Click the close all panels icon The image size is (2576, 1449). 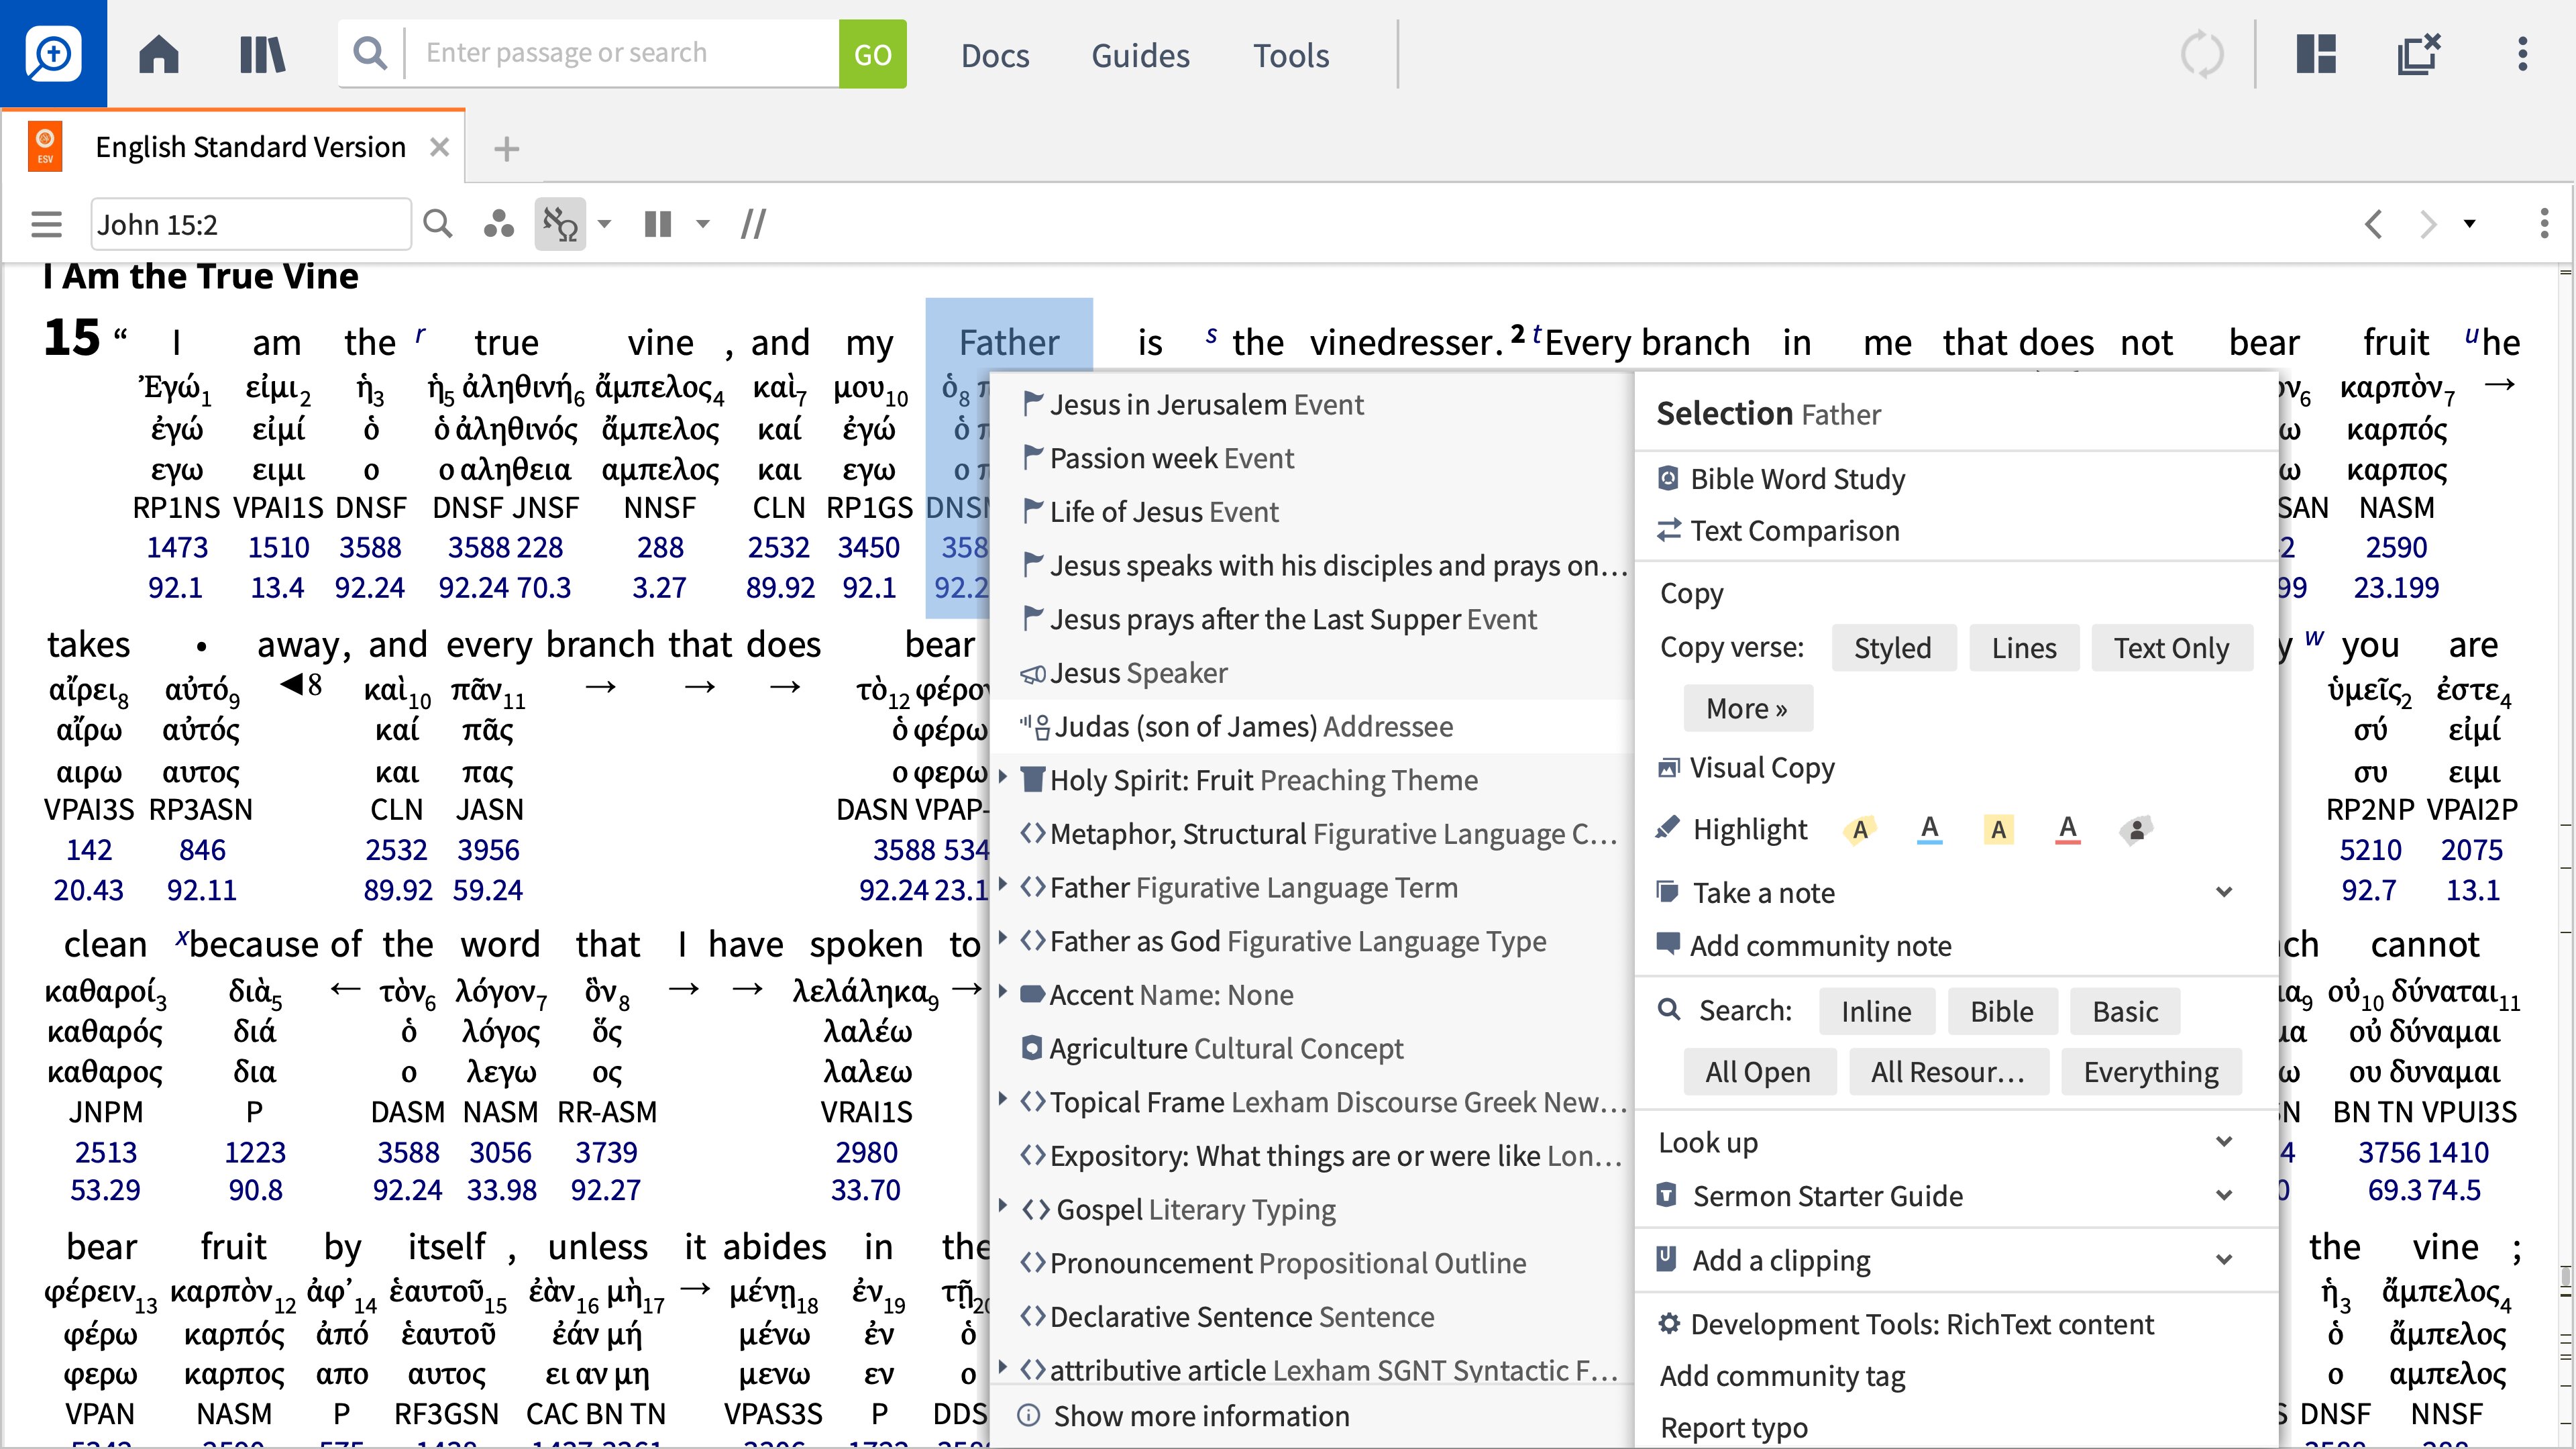click(x=2419, y=54)
